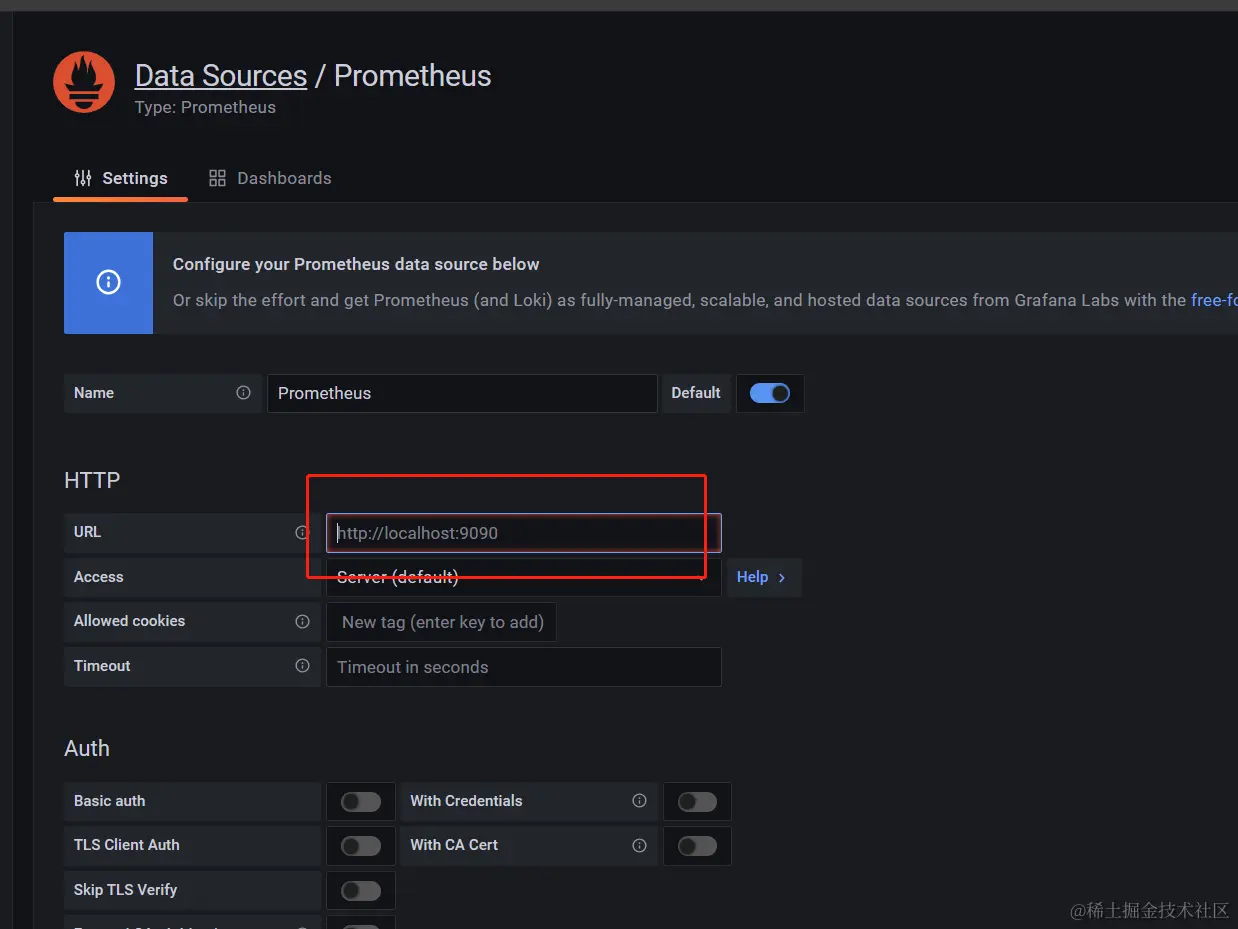This screenshot has width=1238, height=929.
Task: Expand the Help section
Action: click(x=762, y=577)
